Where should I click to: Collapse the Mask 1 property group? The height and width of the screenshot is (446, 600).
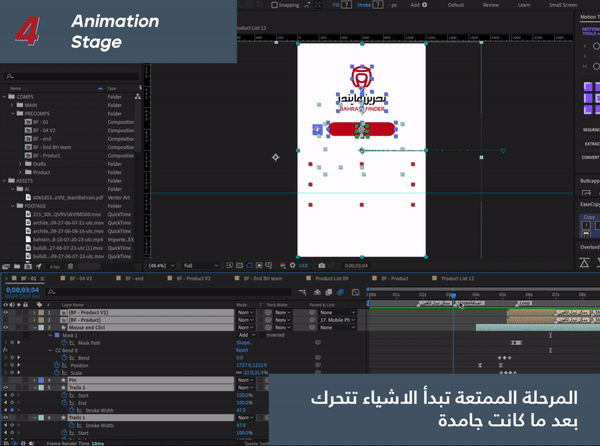pyautogui.click(x=50, y=335)
